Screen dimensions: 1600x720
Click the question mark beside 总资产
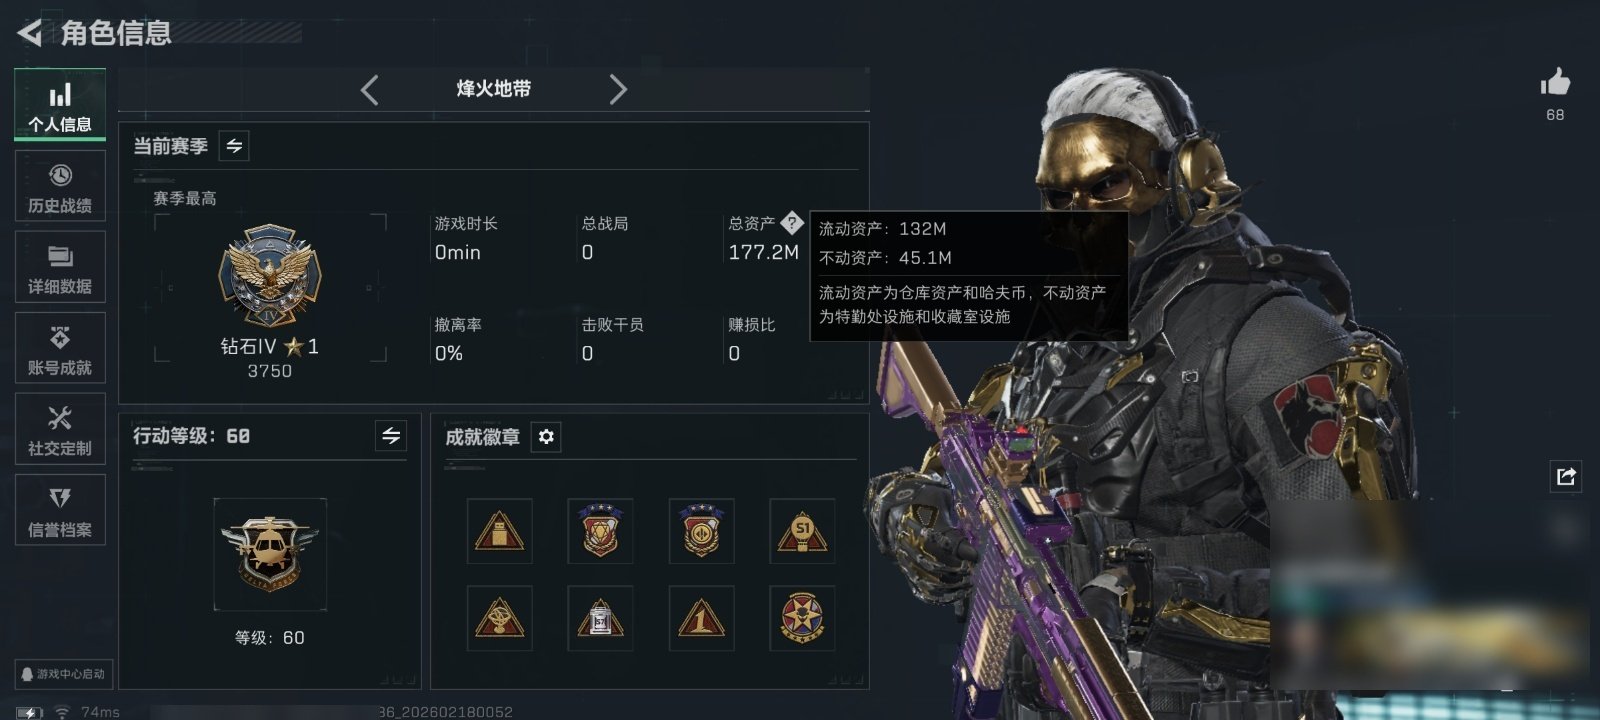[791, 222]
